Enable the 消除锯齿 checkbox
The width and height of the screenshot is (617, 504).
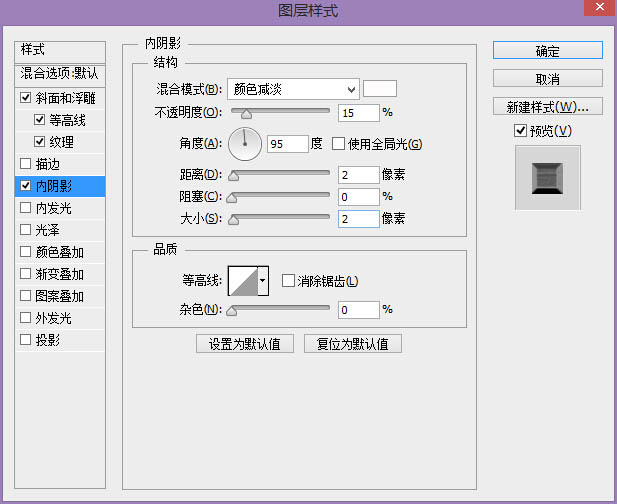[288, 282]
